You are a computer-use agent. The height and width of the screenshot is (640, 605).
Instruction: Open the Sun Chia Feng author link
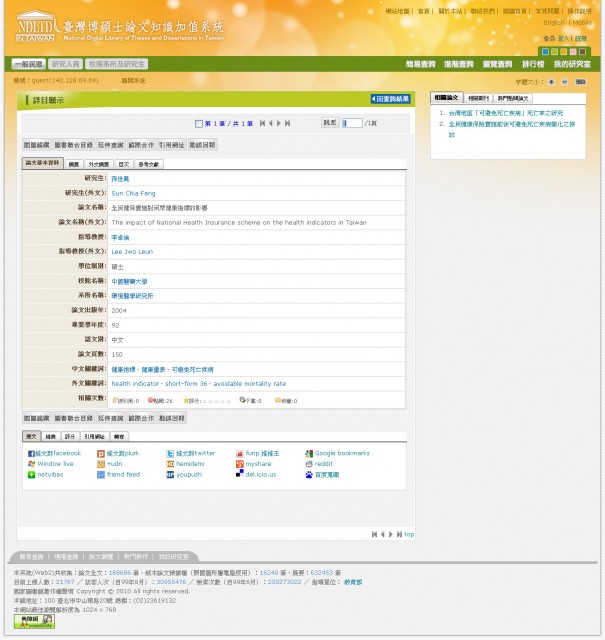(133, 193)
